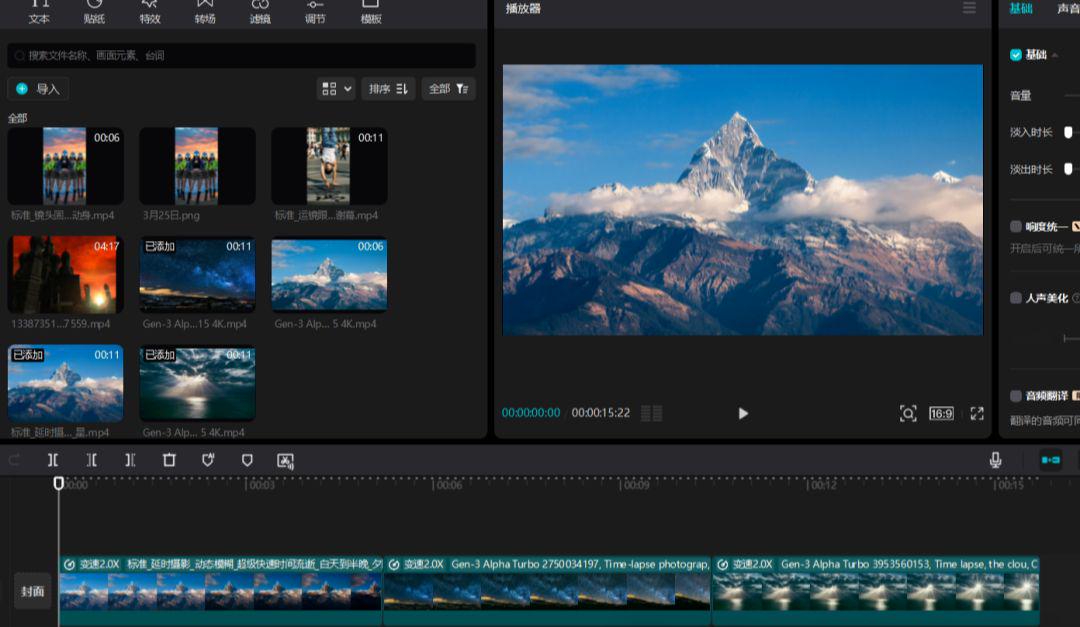This screenshot has height=627, width=1080.
Task: Select the 标准_镜头... 00:06 dancers video thumbnail
Action: [x=65, y=166]
